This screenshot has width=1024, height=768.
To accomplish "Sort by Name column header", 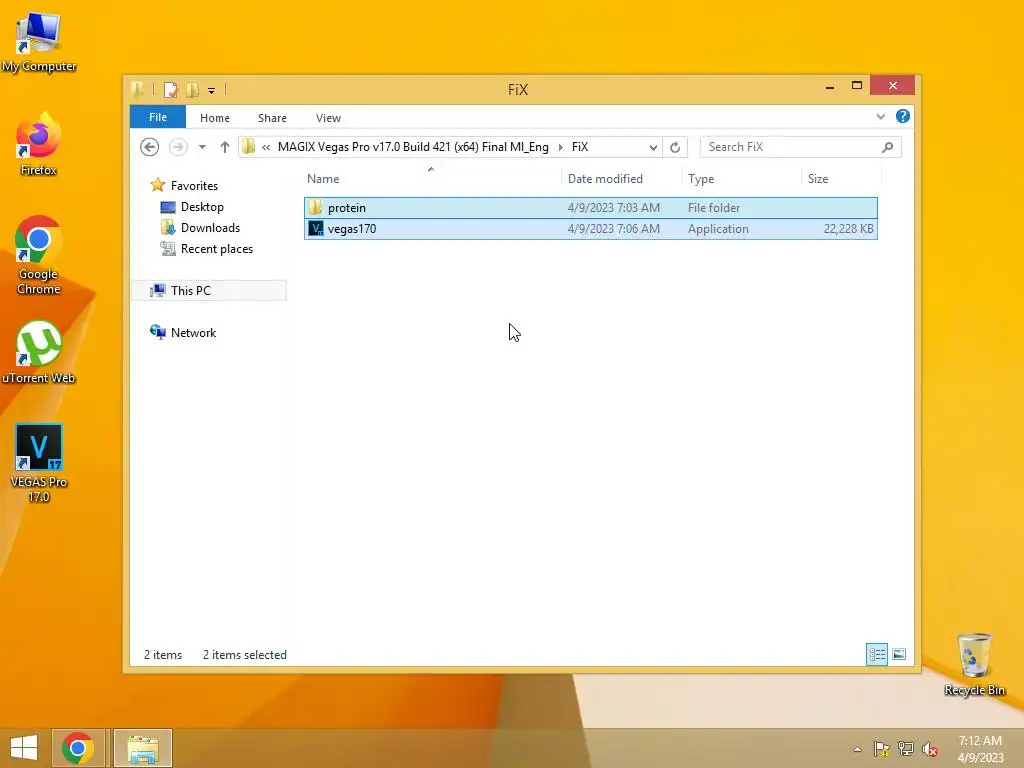I will [323, 179].
